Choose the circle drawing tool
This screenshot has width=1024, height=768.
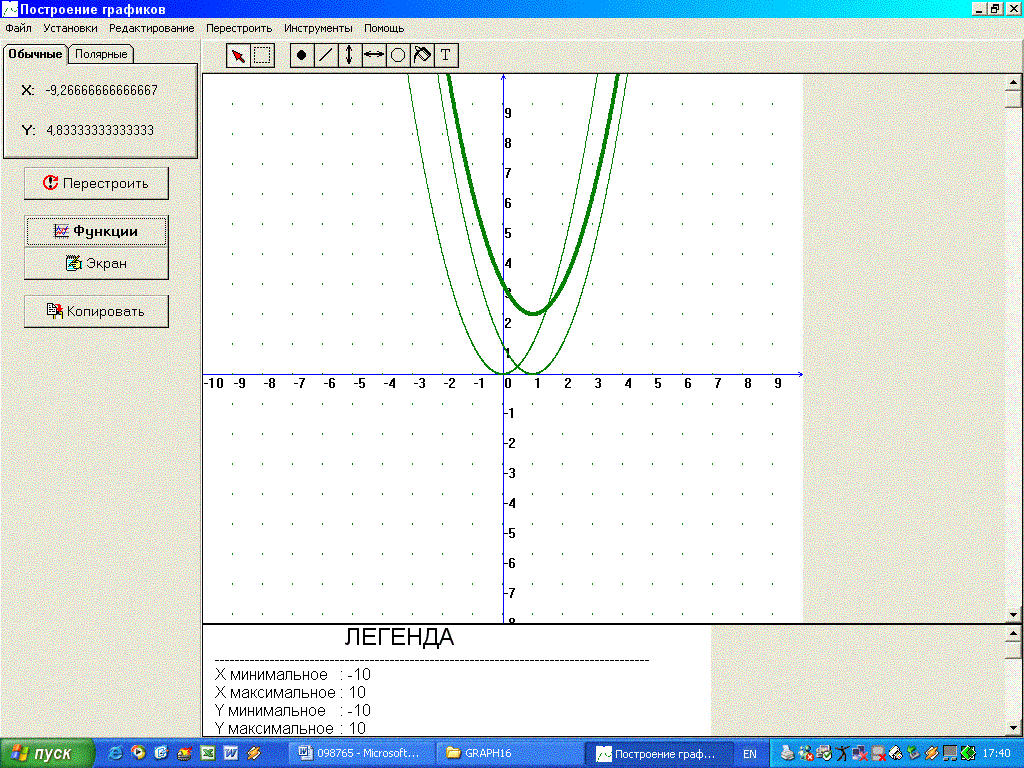[x=397, y=56]
